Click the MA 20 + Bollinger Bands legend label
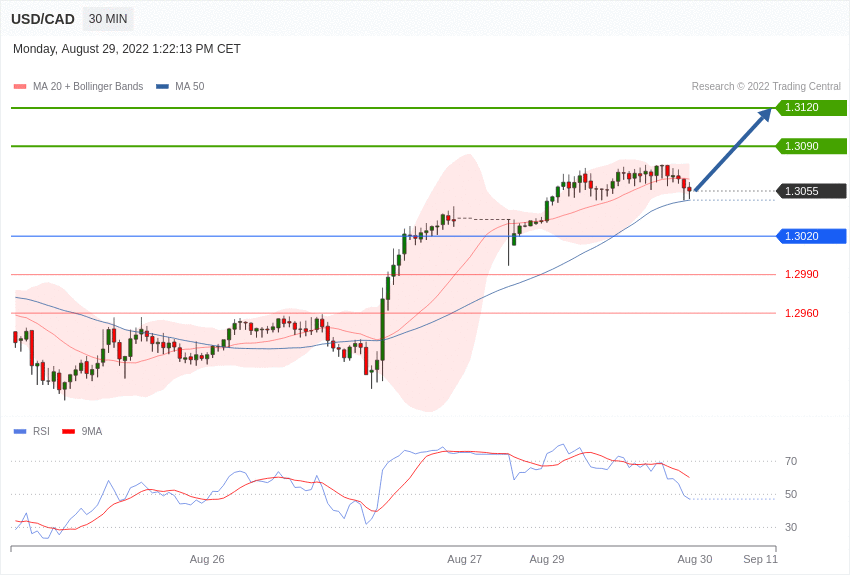The width and height of the screenshot is (850, 576). click(88, 86)
